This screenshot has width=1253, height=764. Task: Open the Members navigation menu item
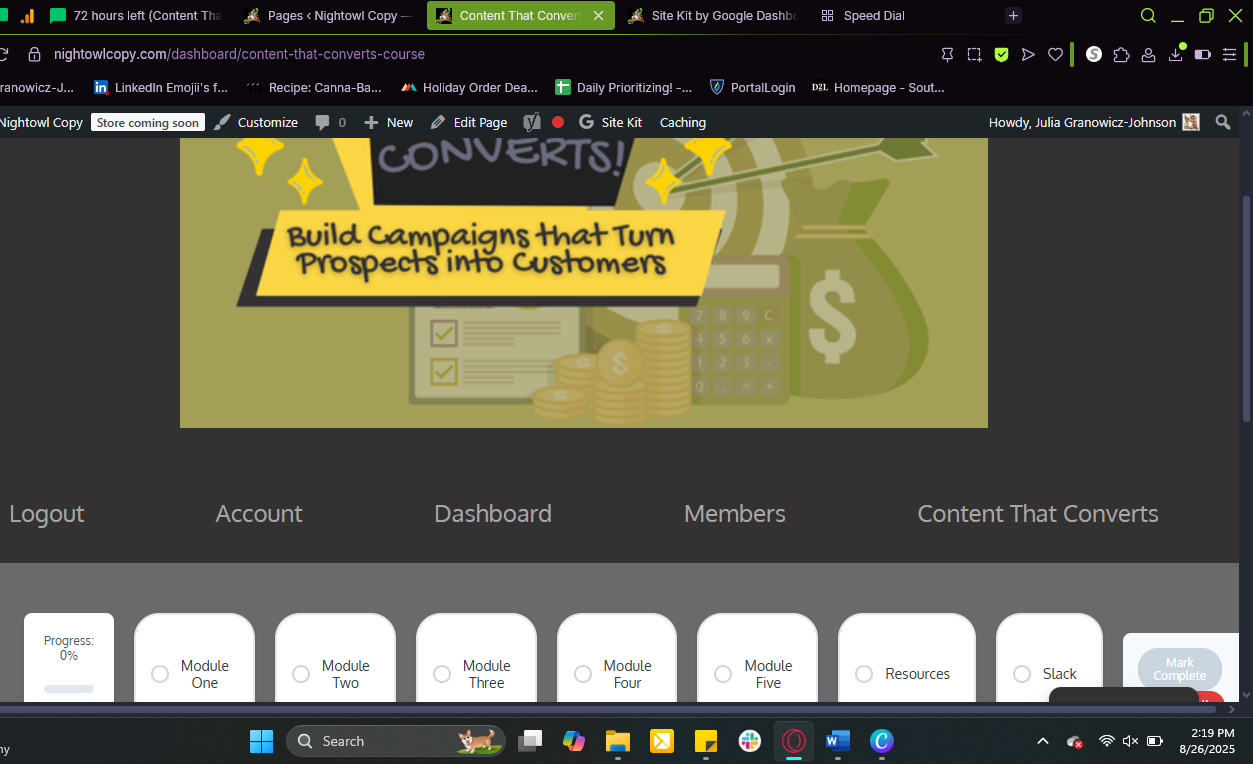coord(734,514)
